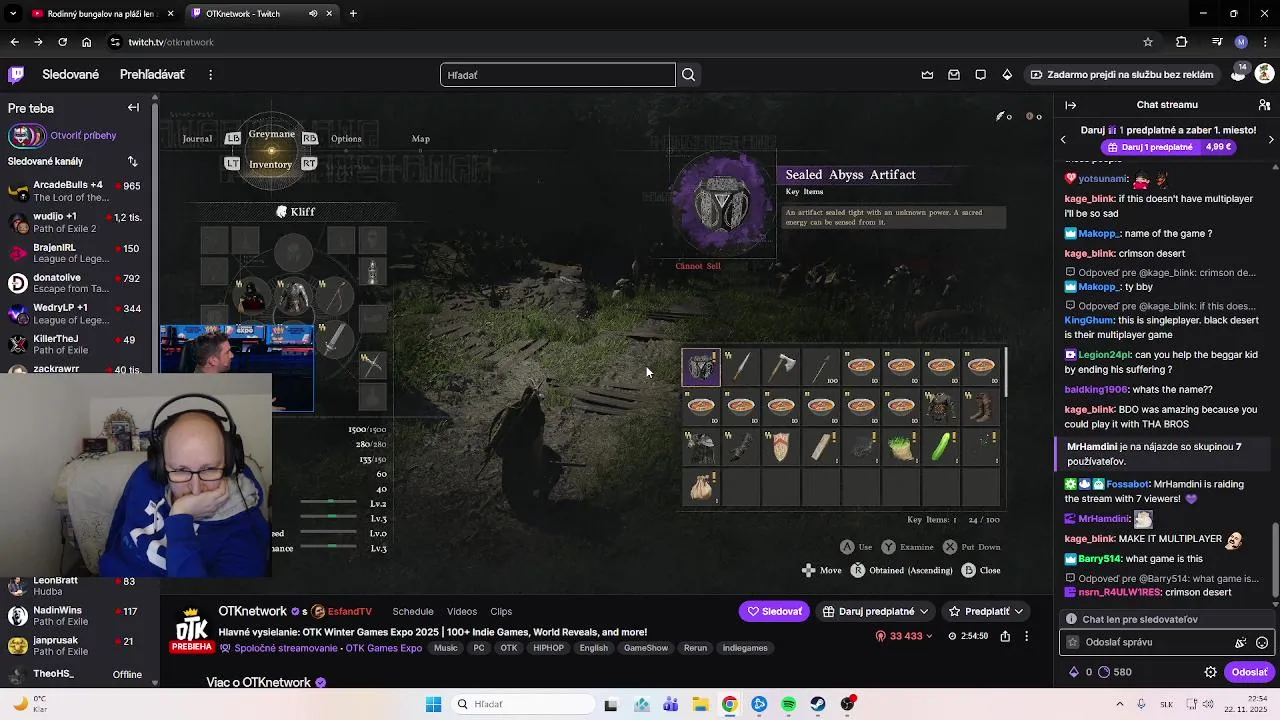This screenshot has width=1280, height=720.
Task: Open the Sledované navigation item
Action: tap(70, 74)
